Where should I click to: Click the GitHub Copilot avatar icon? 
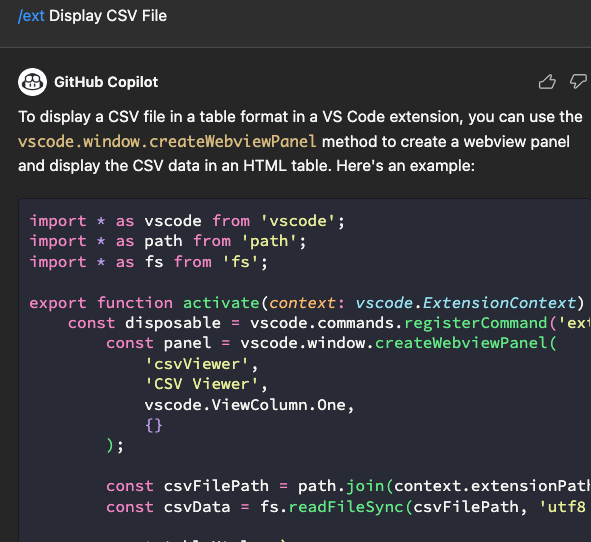[x=32, y=82]
